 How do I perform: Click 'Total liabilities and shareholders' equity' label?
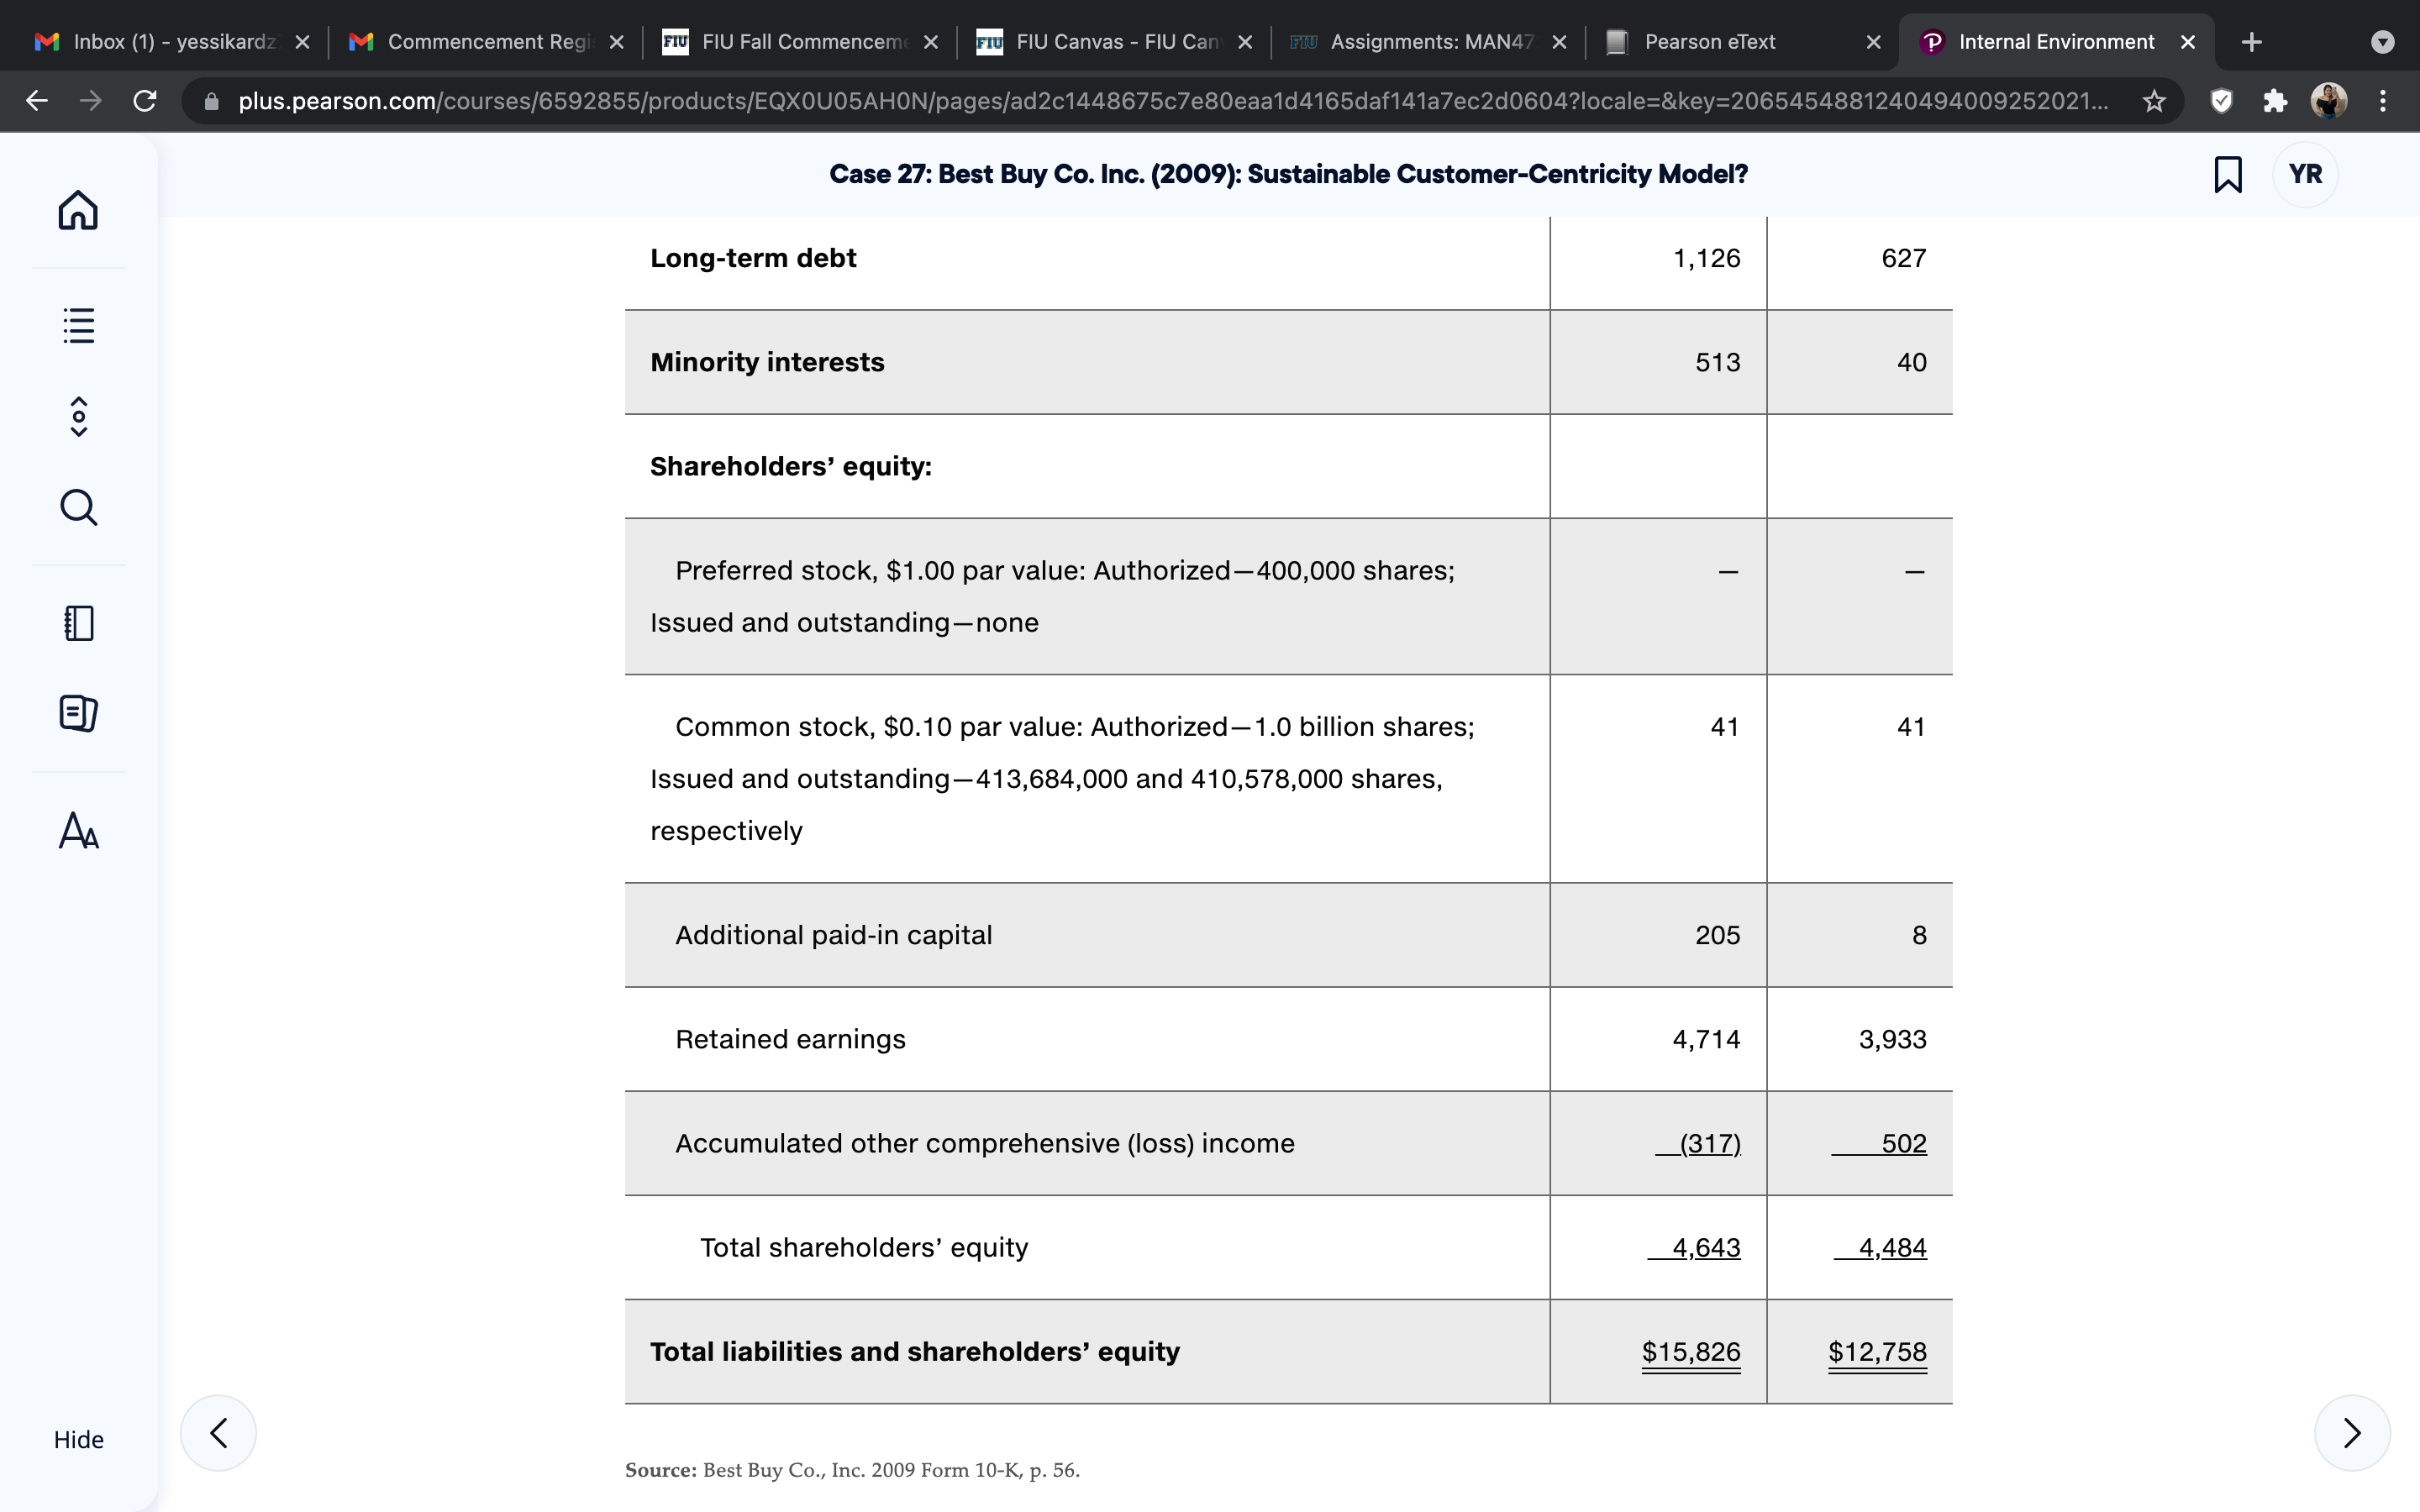click(915, 1352)
